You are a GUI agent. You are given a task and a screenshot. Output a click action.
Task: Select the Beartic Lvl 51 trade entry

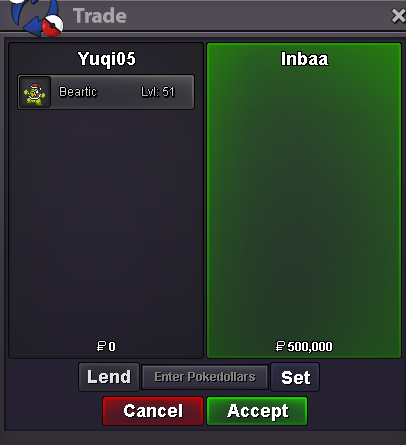tap(106, 92)
